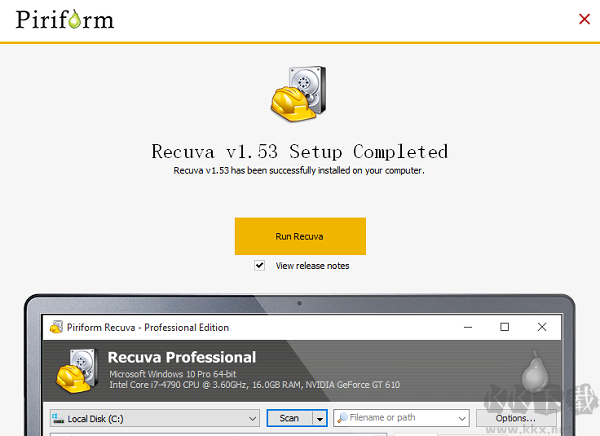Click the Piriform logo at top left
Viewport: 600px width, 436px height.
(x=65, y=19)
